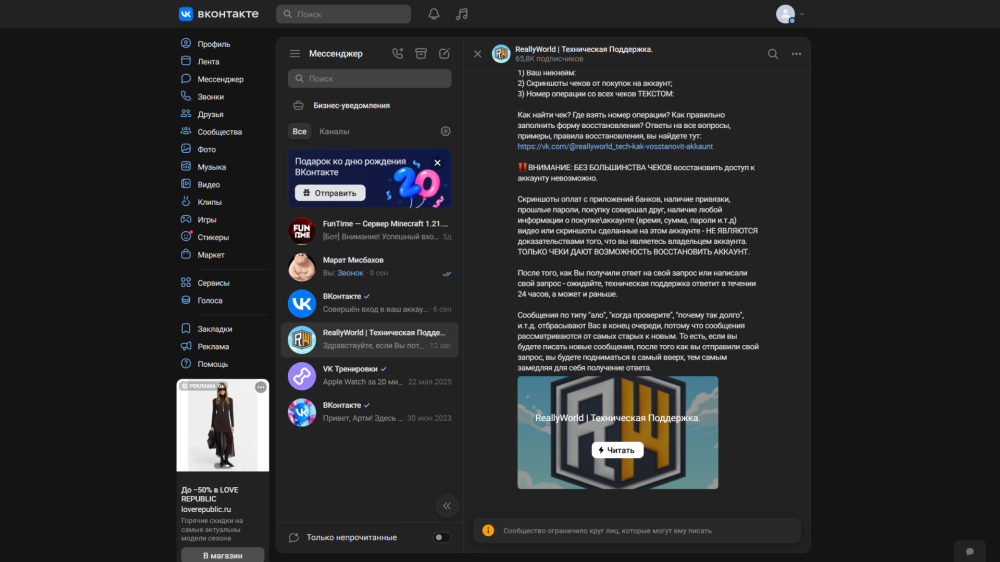1000x562 pixels.
Task: Close the open ReallyWorld conversation
Action: coord(478,54)
